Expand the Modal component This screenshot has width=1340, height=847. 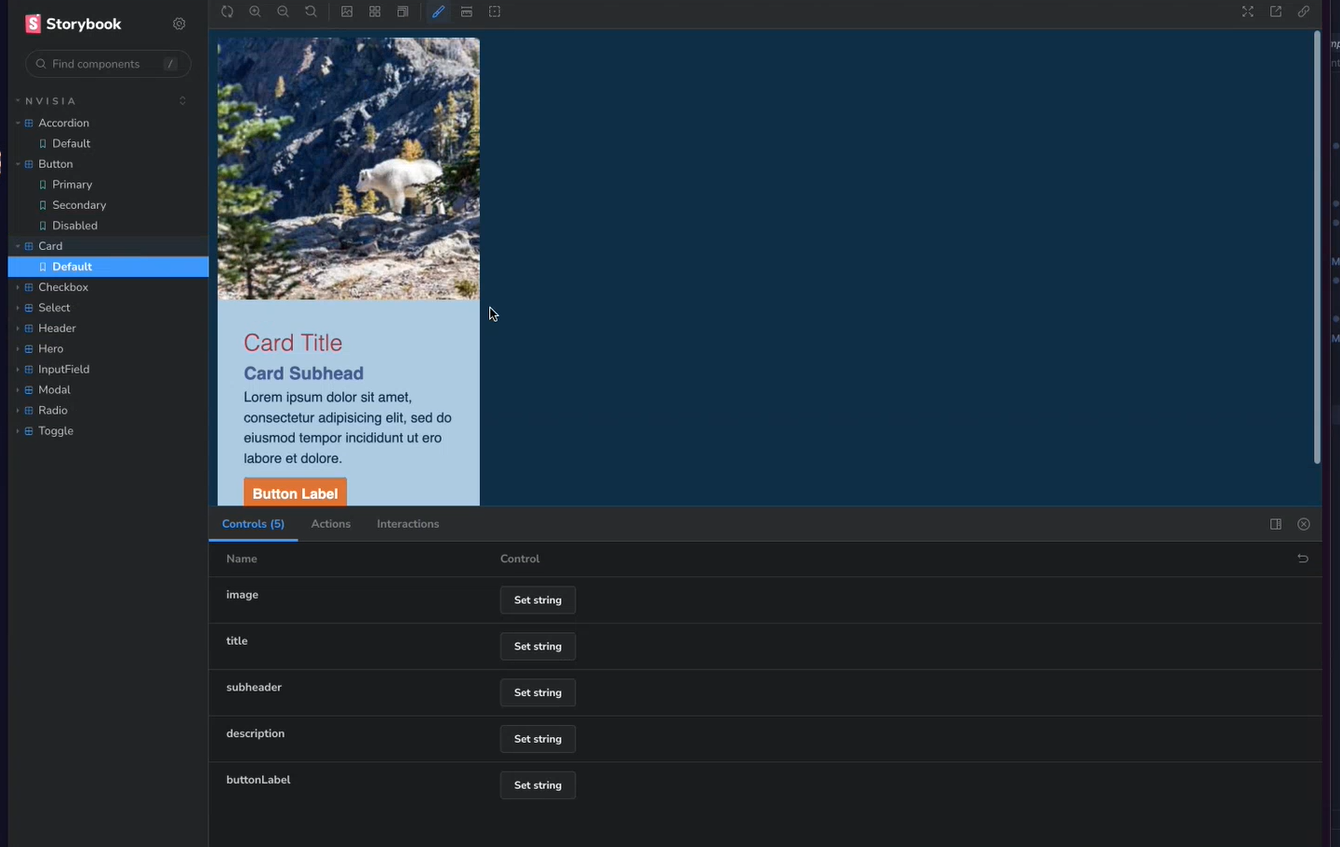(x=54, y=390)
